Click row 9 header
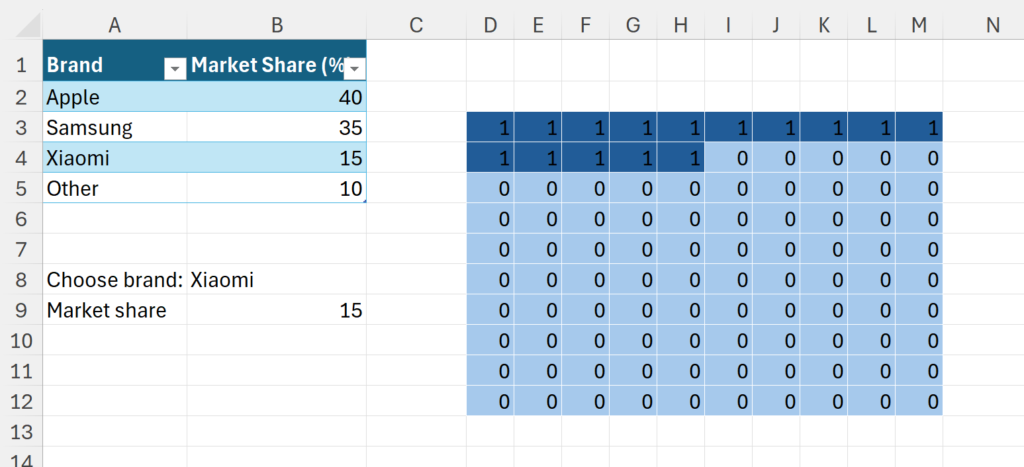The height and width of the screenshot is (467, 1024). (x=21, y=311)
